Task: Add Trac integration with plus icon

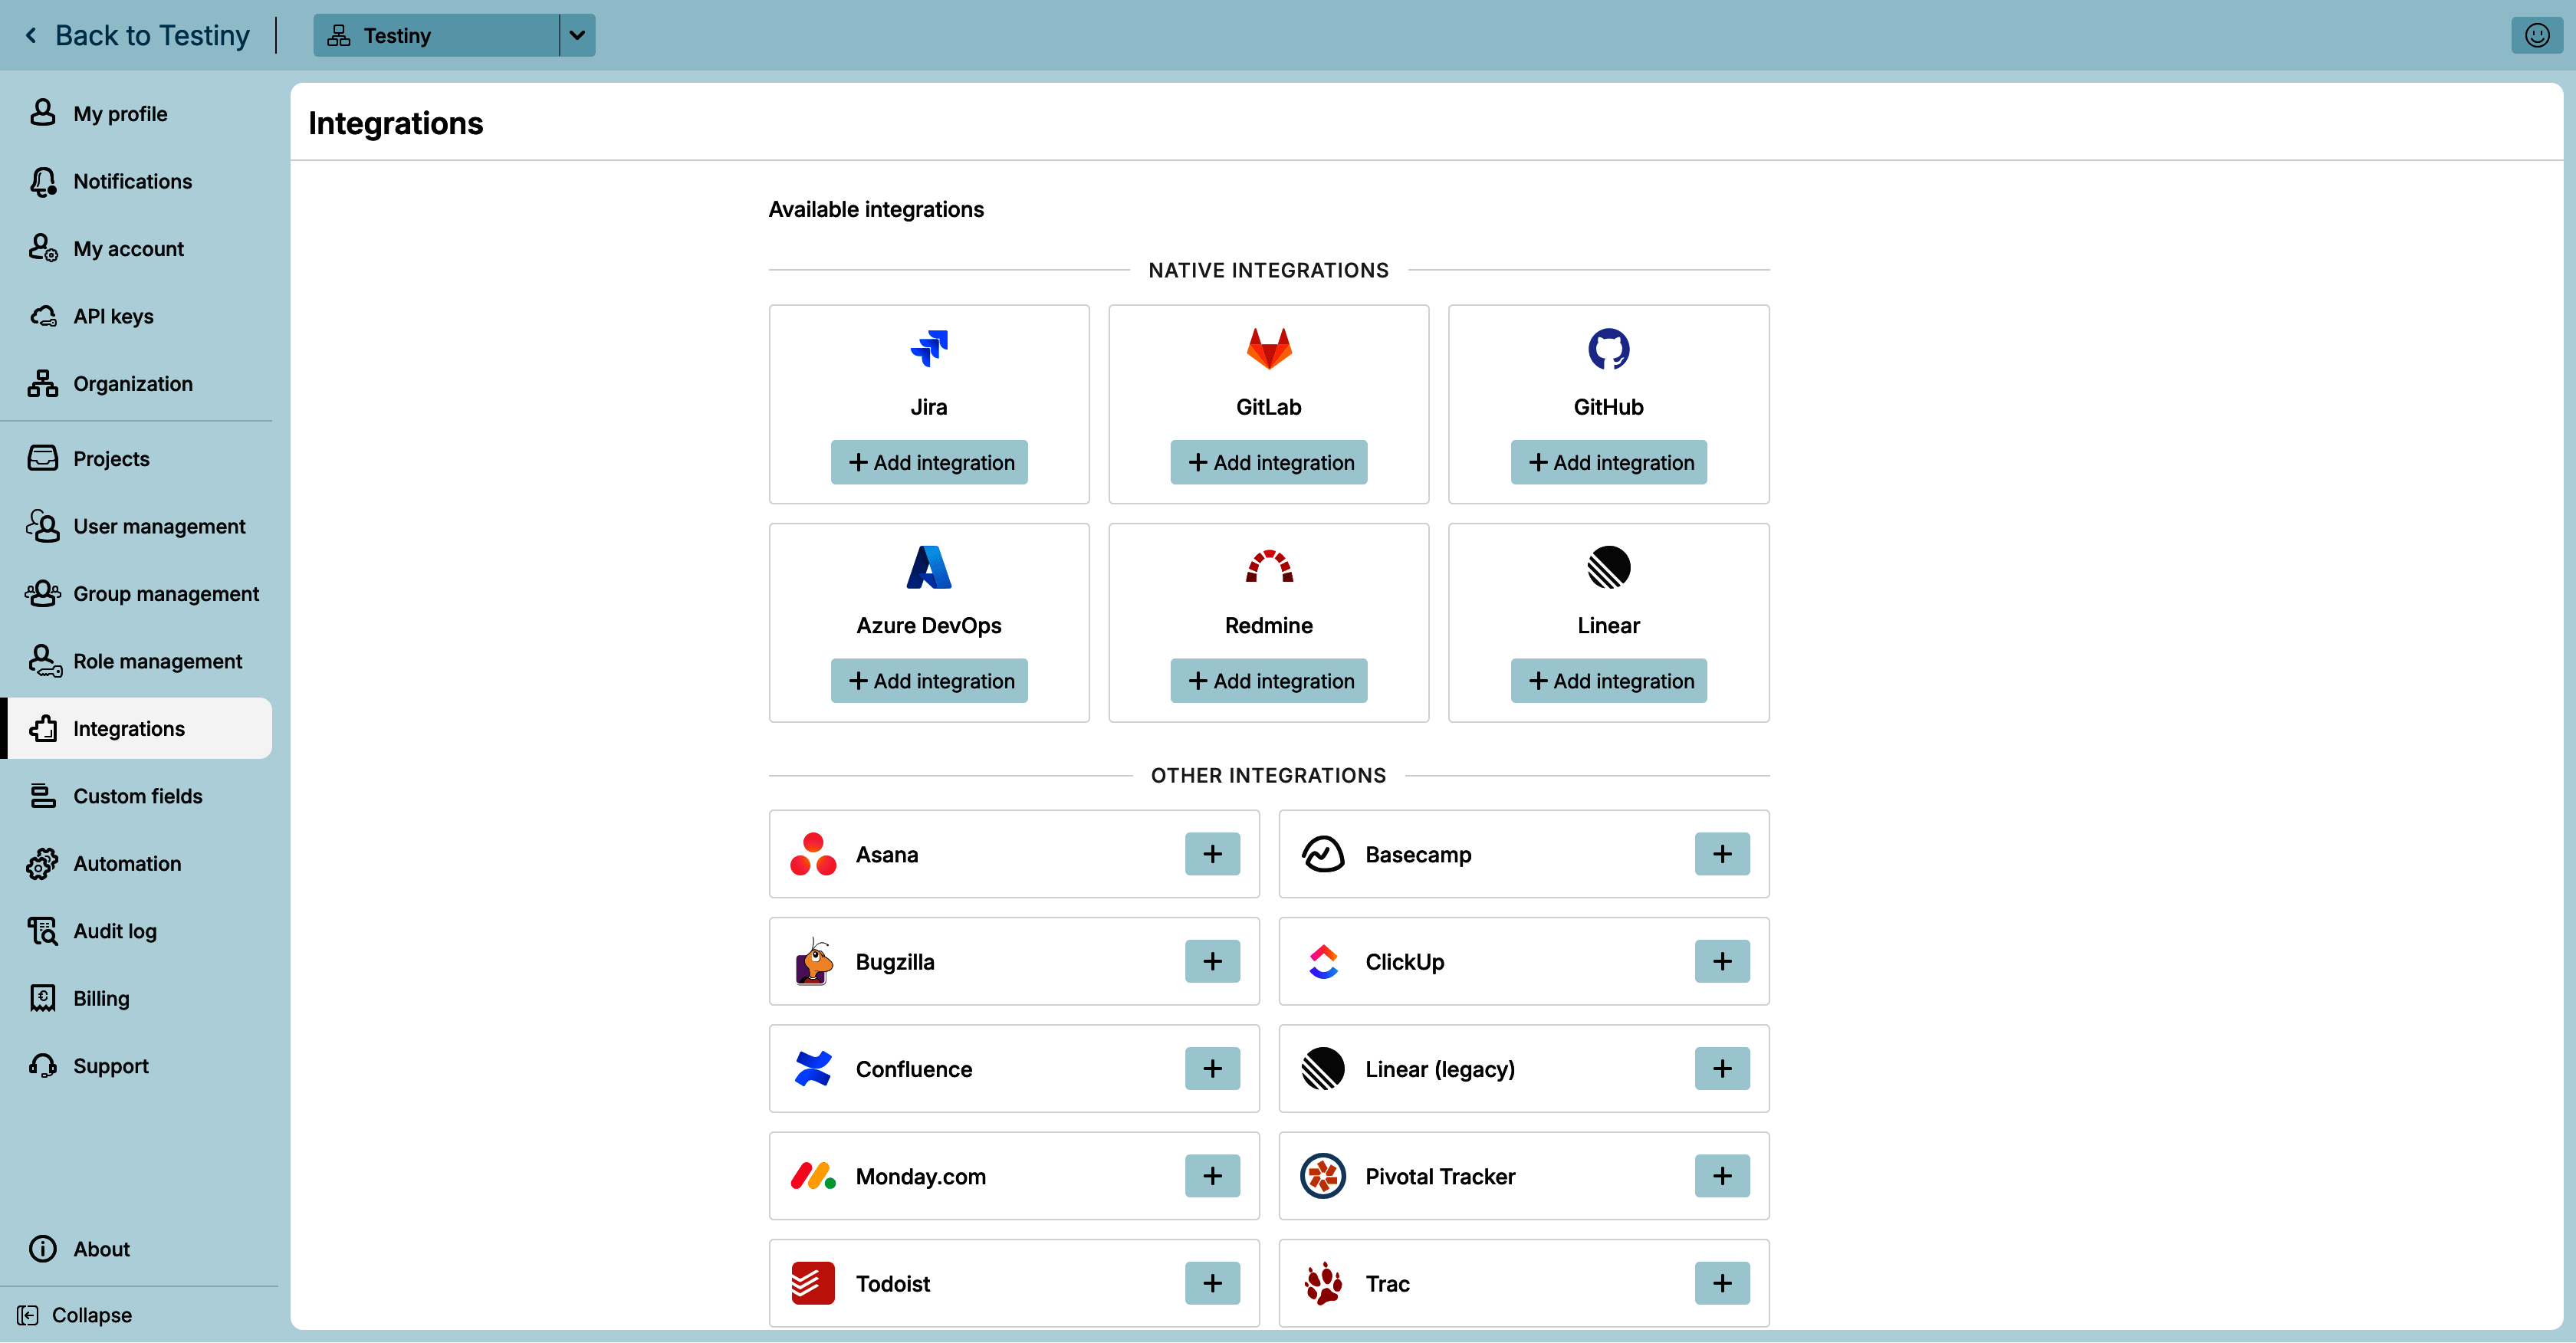Action: click(x=1722, y=1283)
